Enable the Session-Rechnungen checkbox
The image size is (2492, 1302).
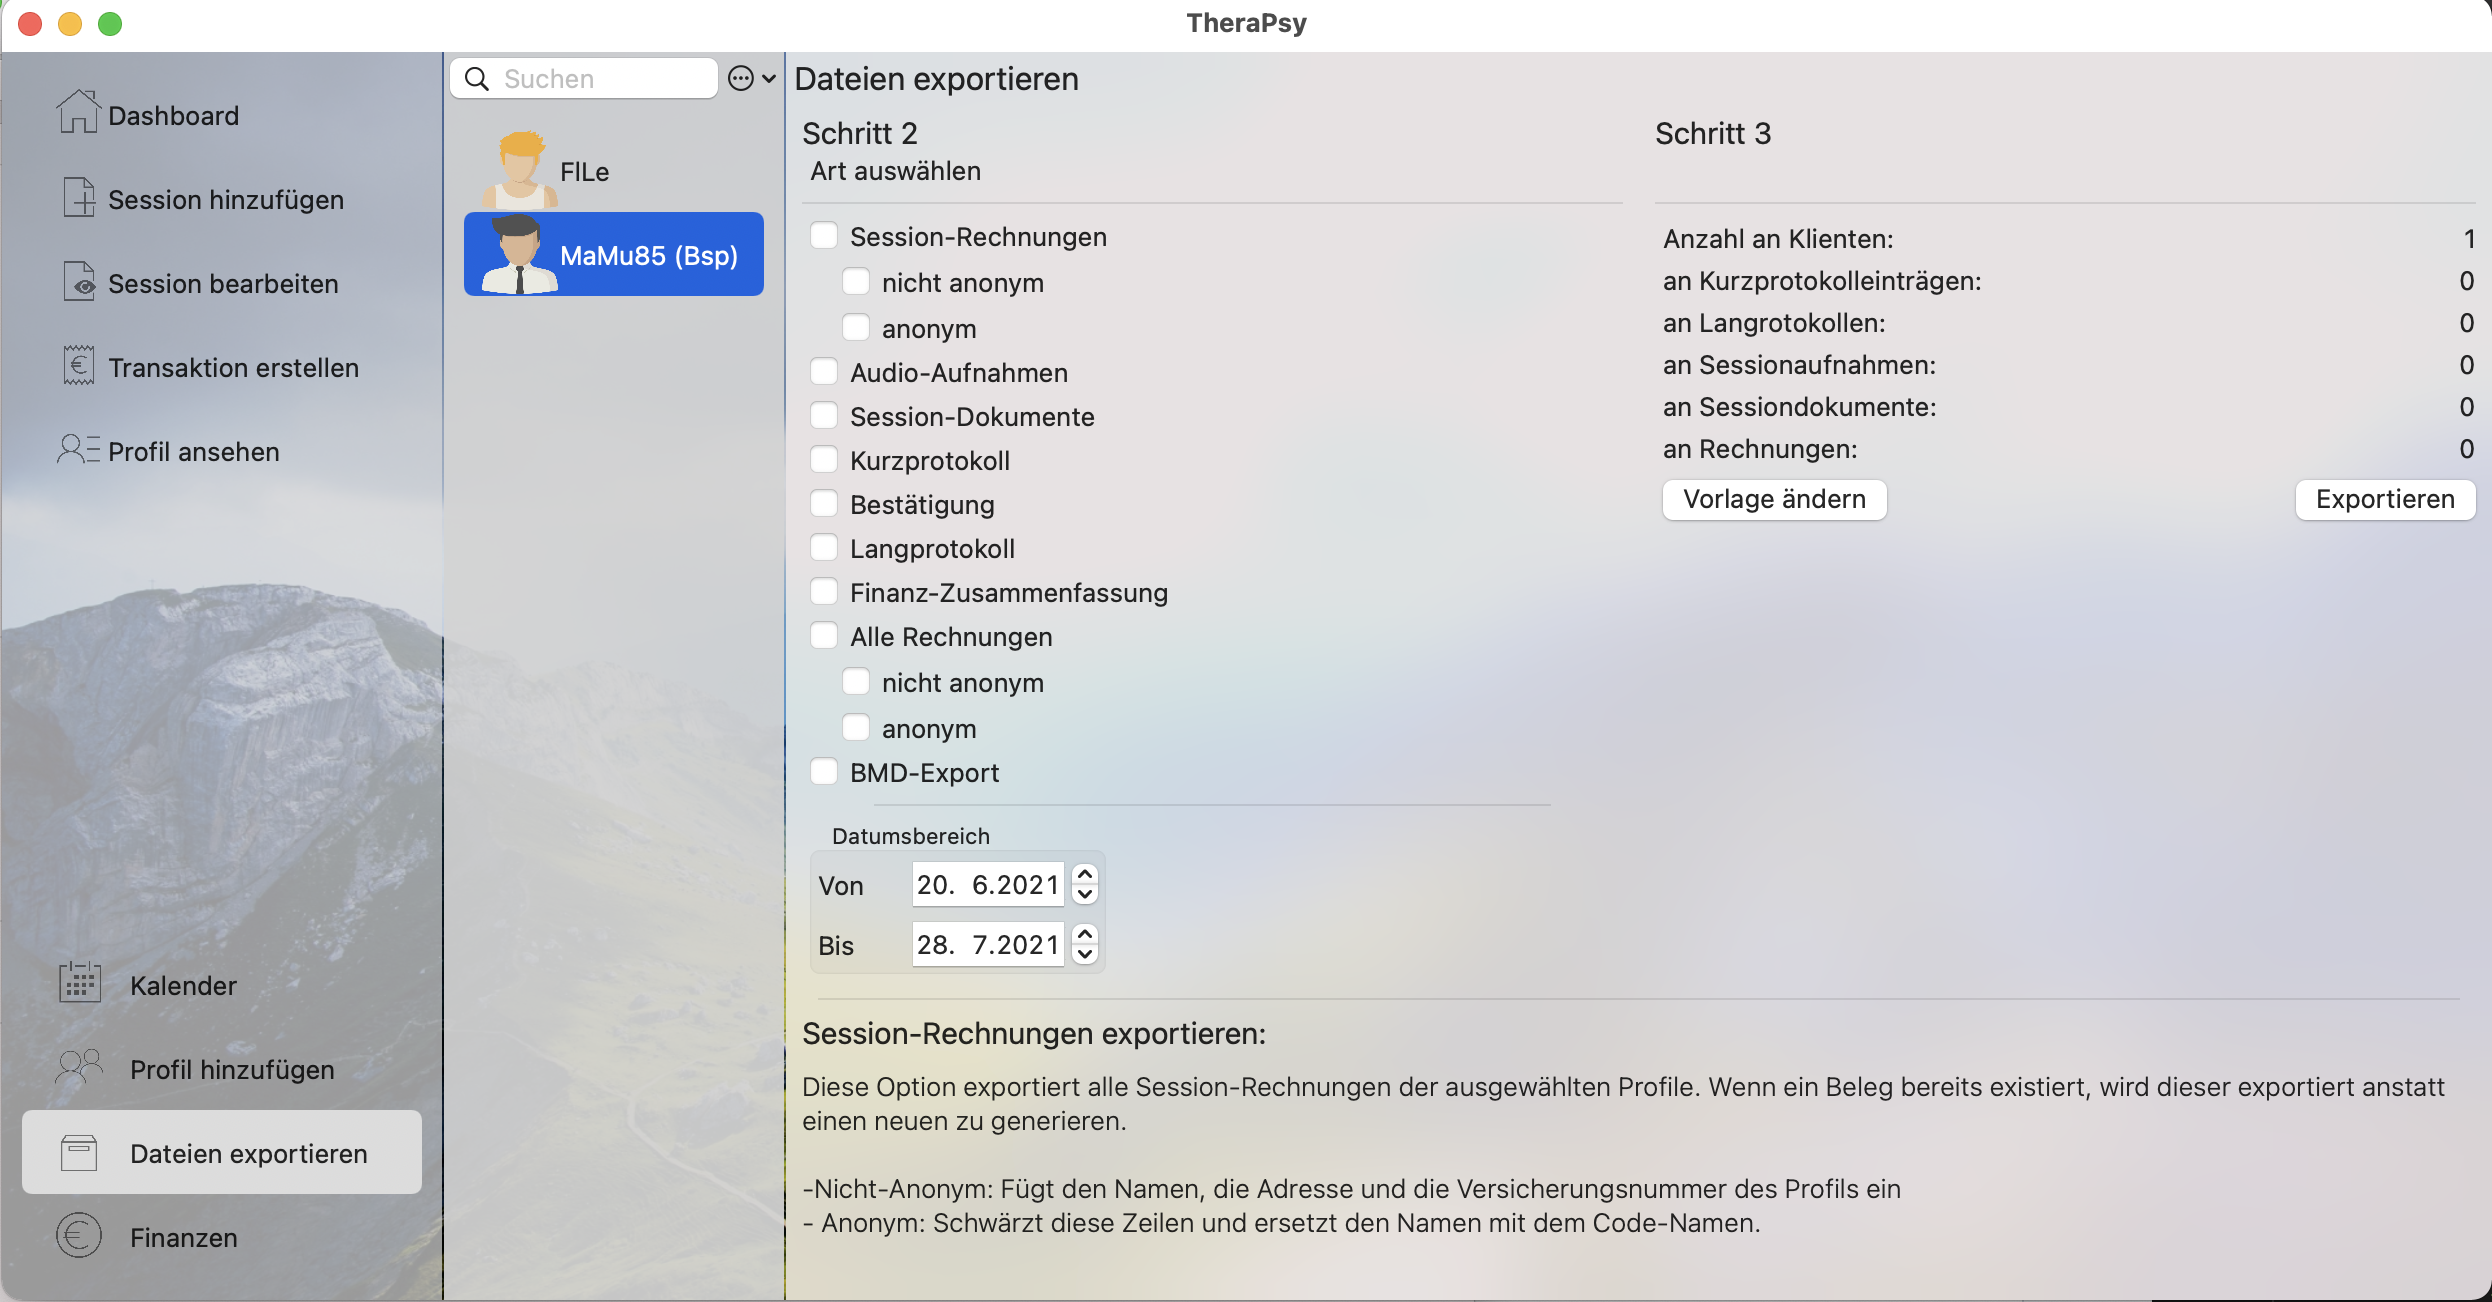pyautogui.click(x=824, y=236)
